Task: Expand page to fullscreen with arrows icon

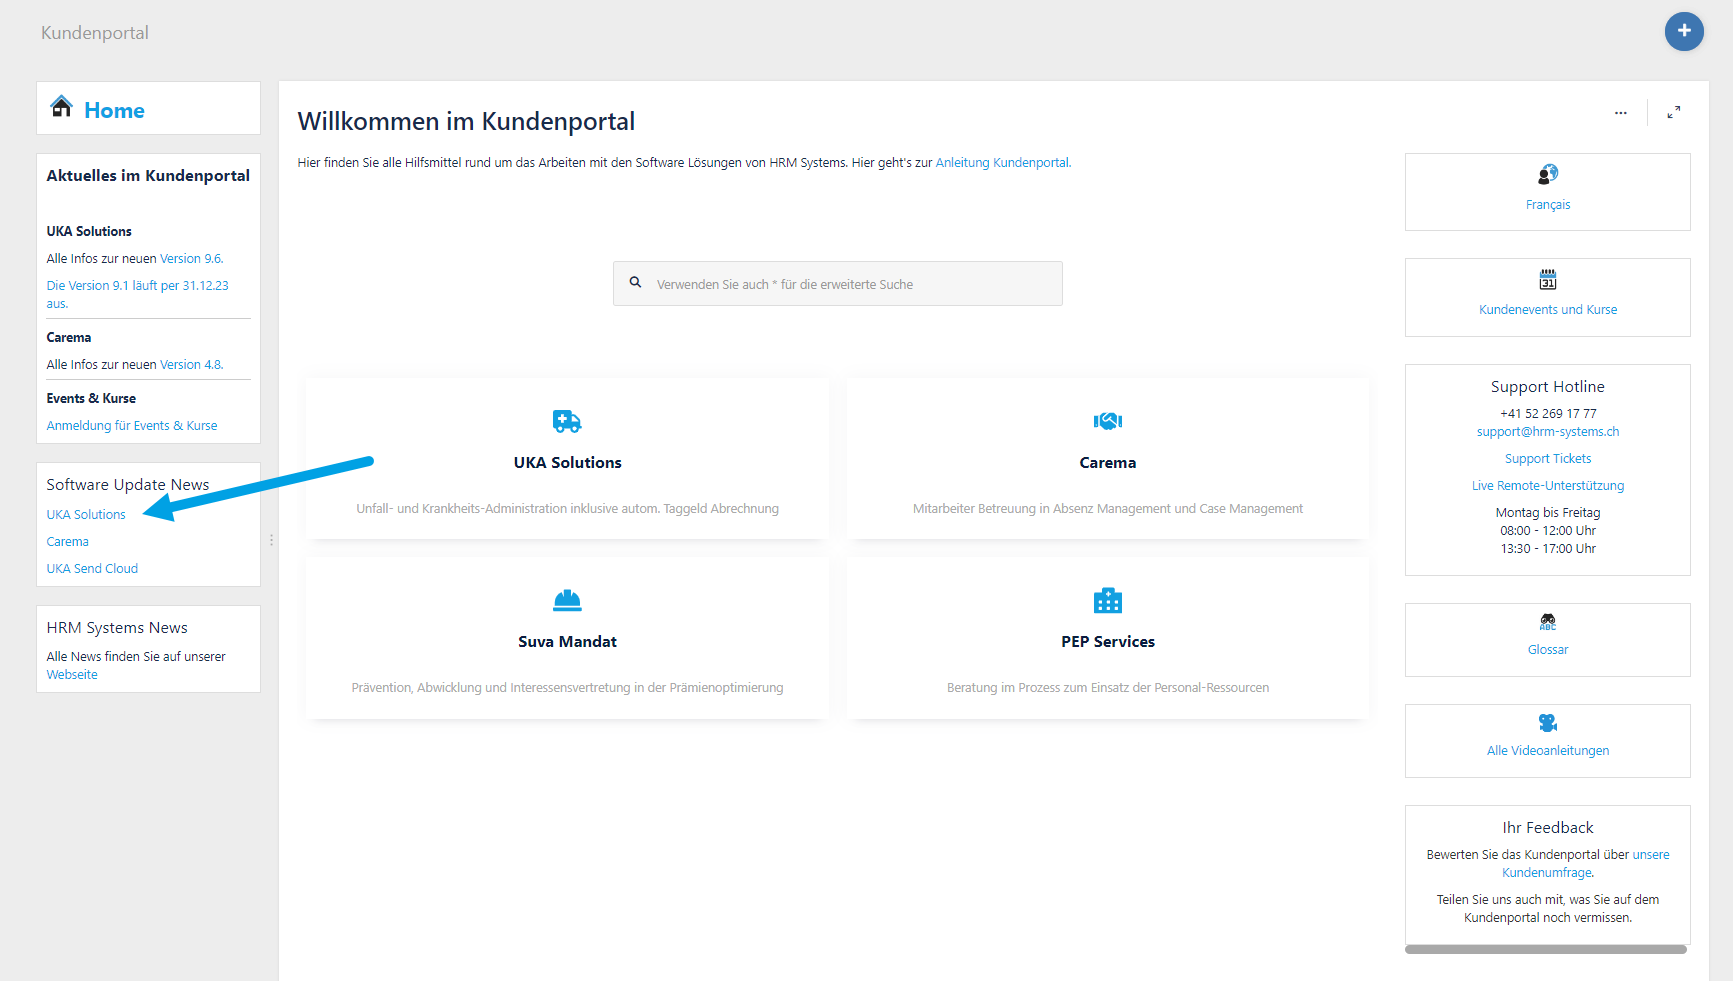Action: 1673,113
